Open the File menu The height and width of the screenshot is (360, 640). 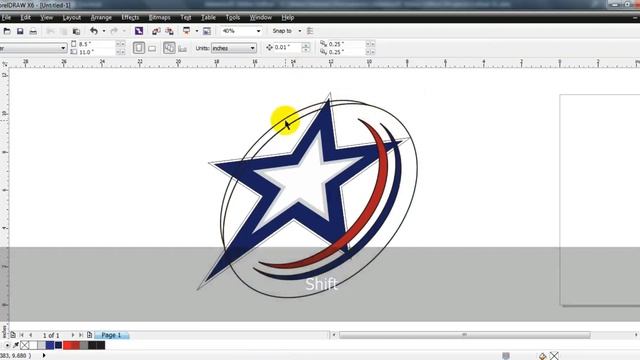pyautogui.click(x=6, y=18)
